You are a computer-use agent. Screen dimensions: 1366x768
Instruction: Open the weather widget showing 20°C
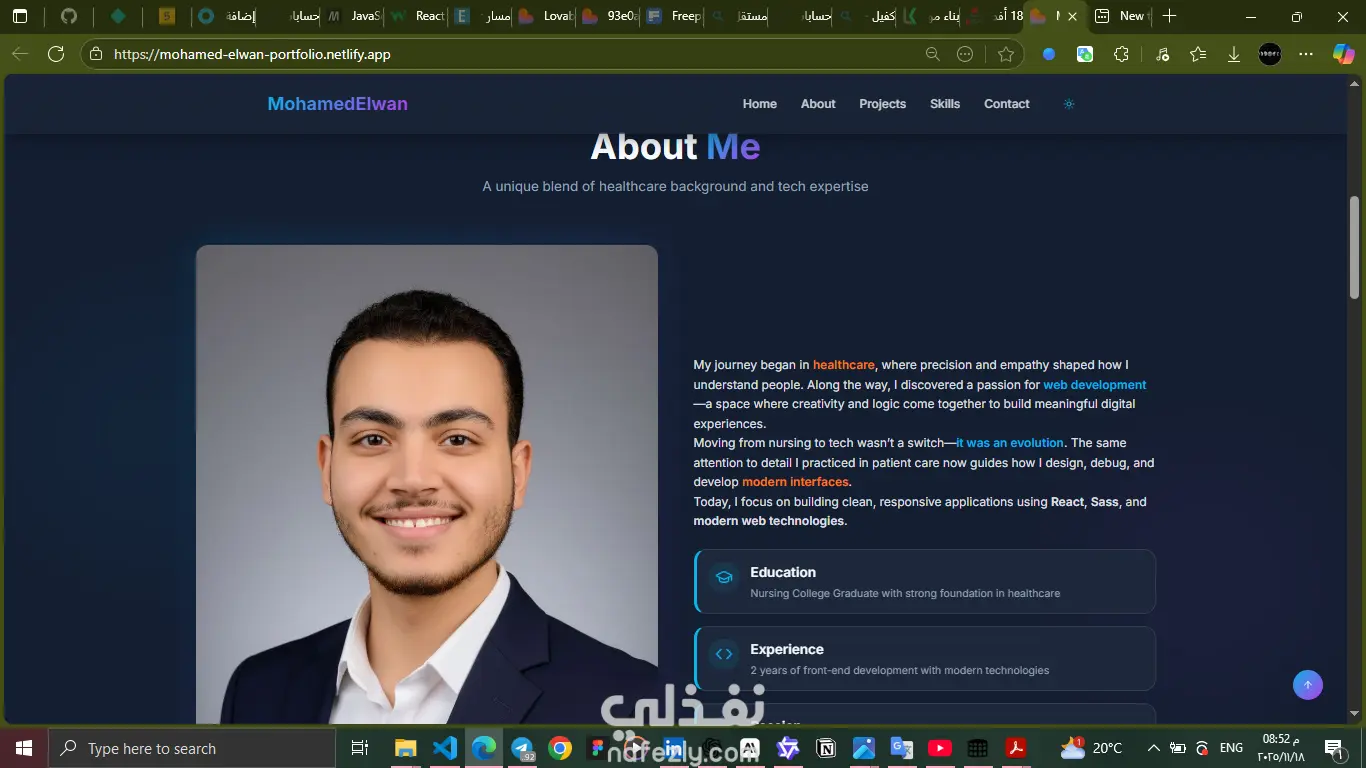1092,748
